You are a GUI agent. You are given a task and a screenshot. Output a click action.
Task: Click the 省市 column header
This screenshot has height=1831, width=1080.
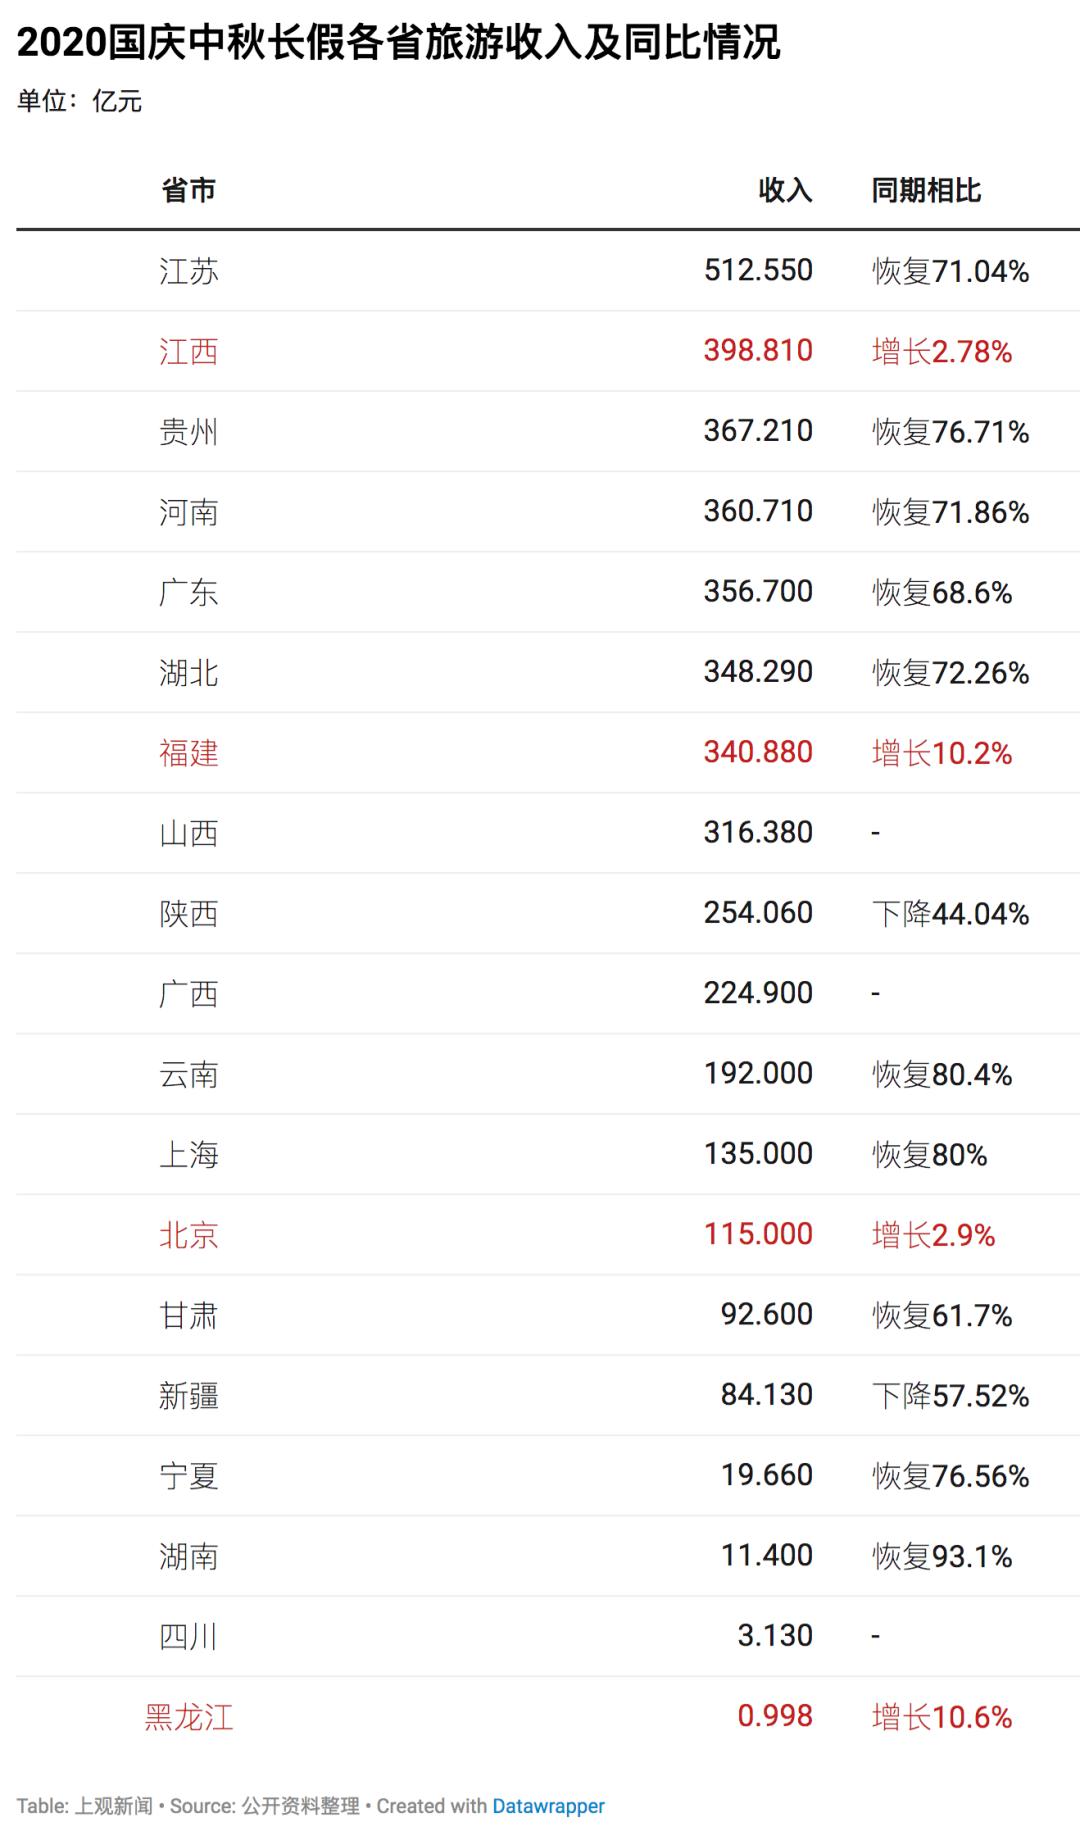click(188, 190)
